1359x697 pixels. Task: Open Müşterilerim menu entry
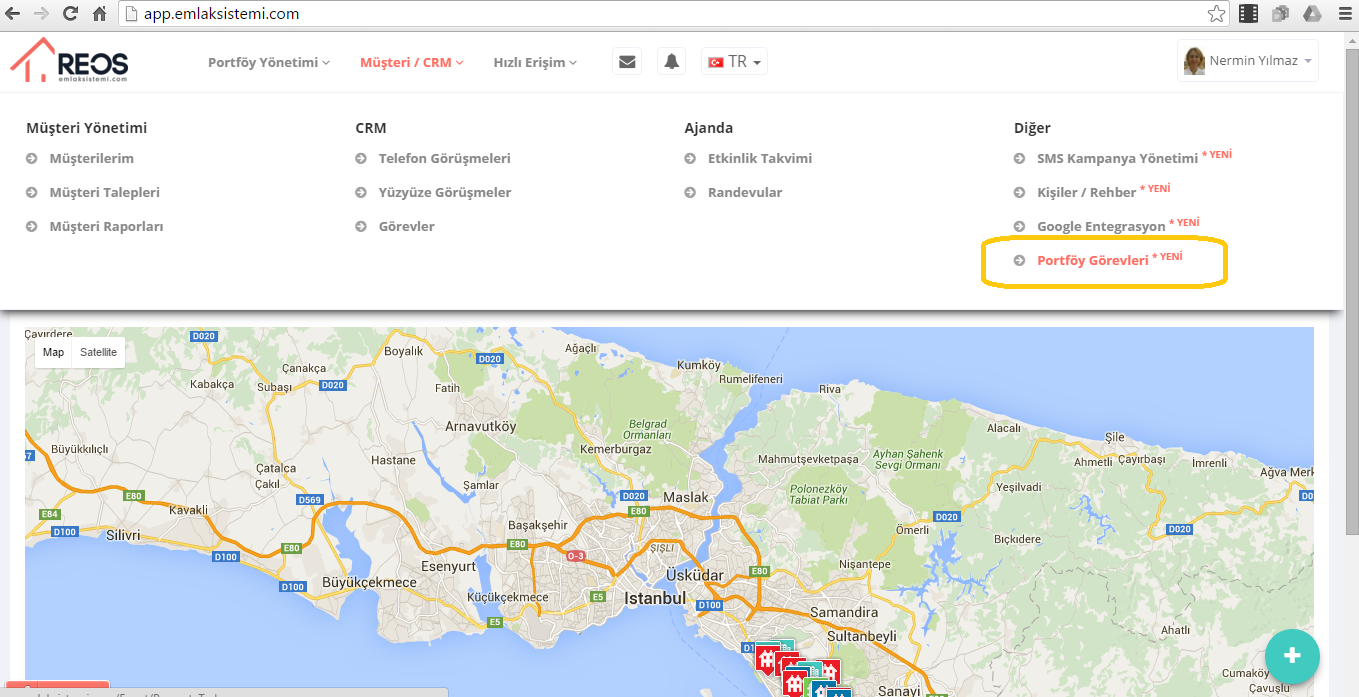[91, 158]
